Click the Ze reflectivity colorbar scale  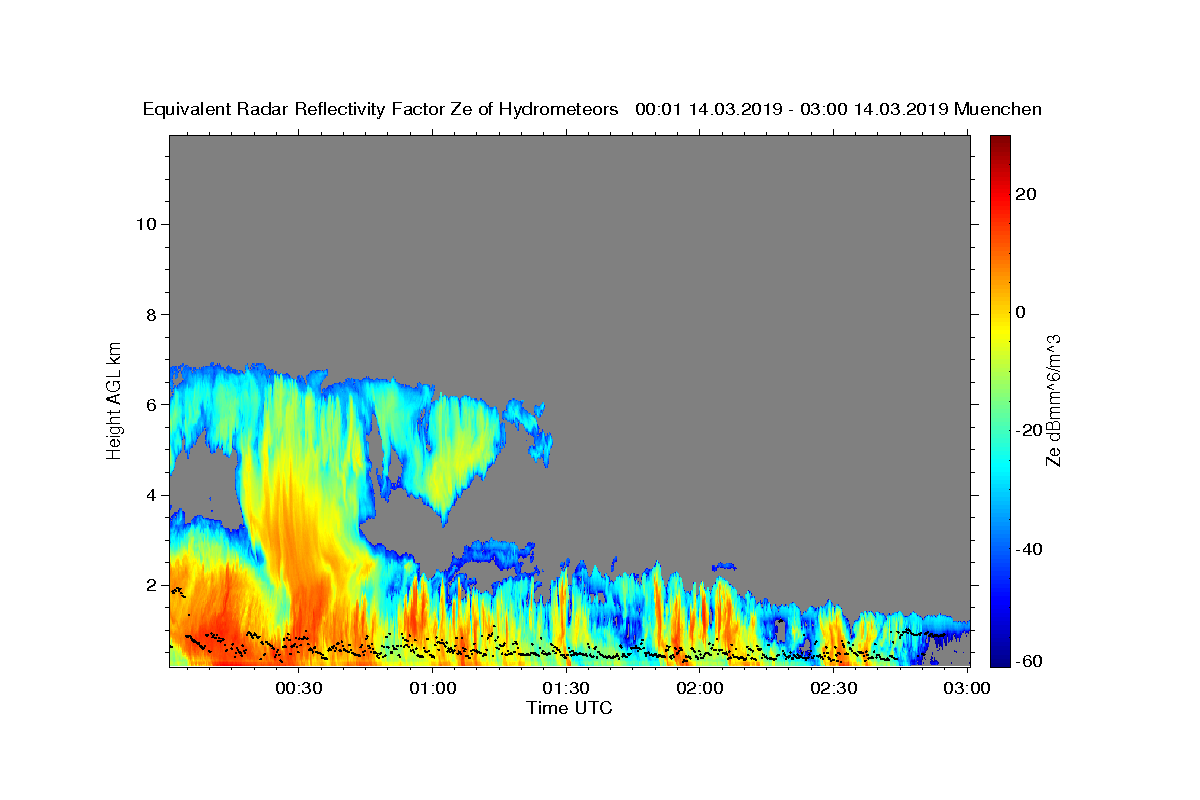(x=999, y=400)
